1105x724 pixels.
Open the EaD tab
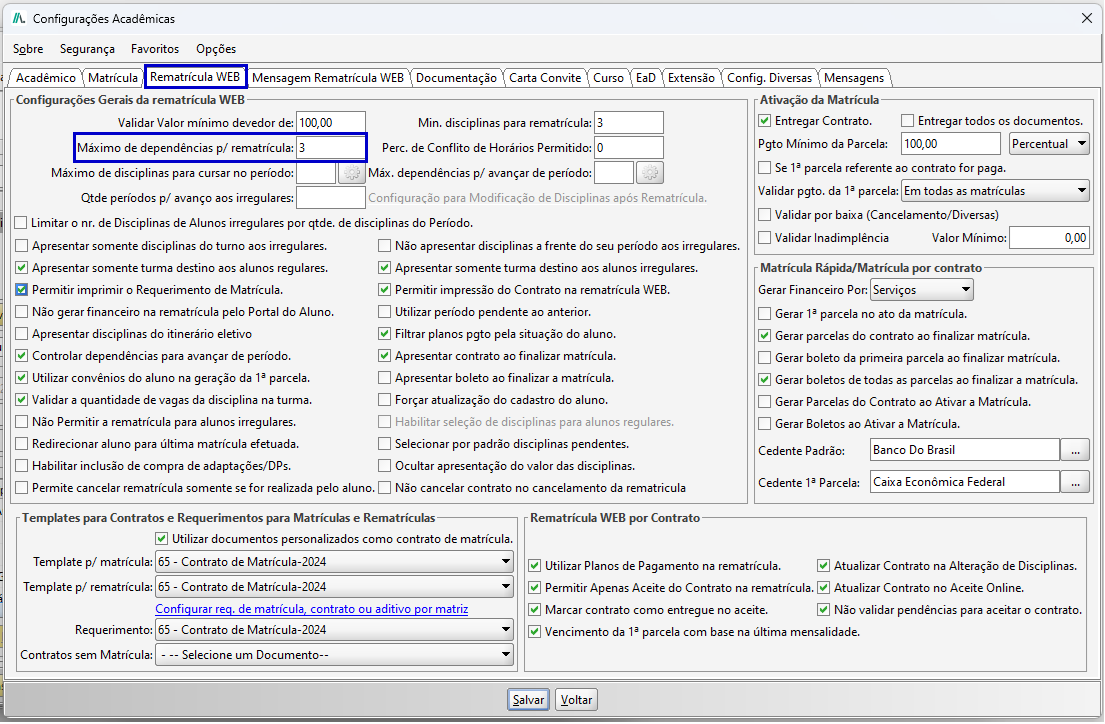coord(646,78)
